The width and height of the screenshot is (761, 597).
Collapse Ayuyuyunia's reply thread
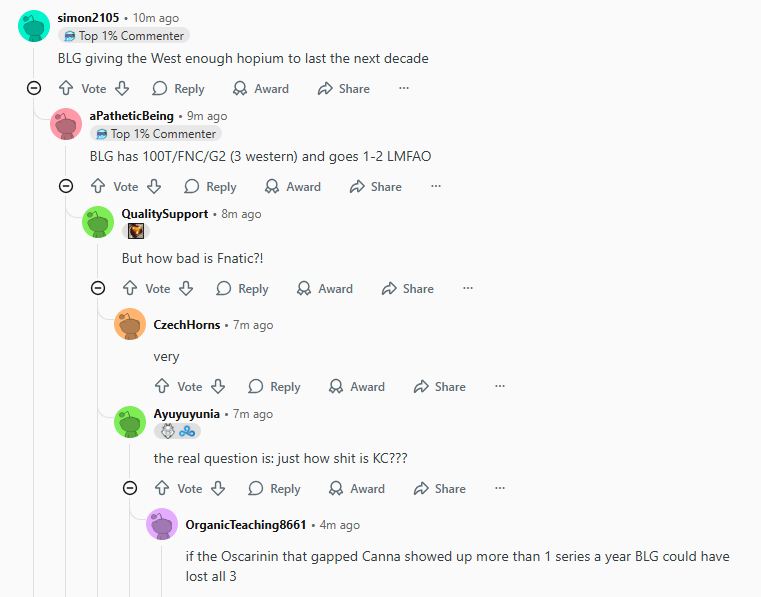pyautogui.click(x=130, y=488)
